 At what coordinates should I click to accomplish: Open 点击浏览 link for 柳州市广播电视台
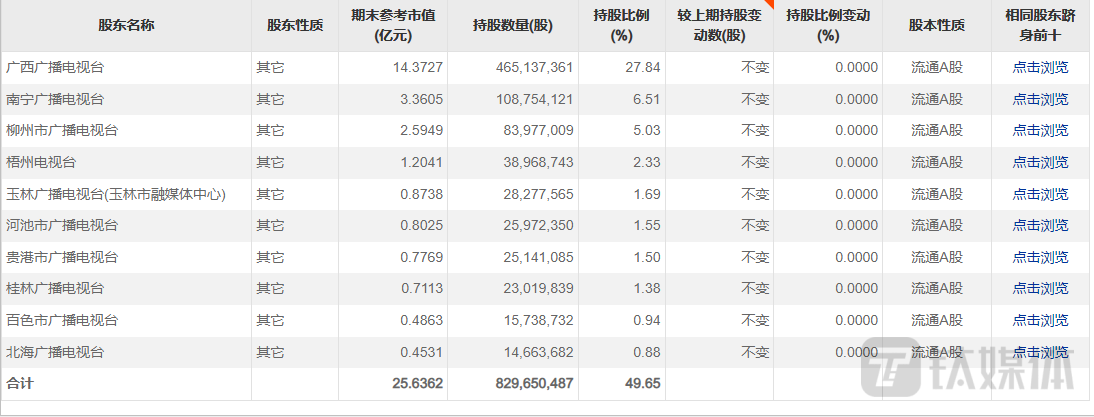tap(1040, 131)
